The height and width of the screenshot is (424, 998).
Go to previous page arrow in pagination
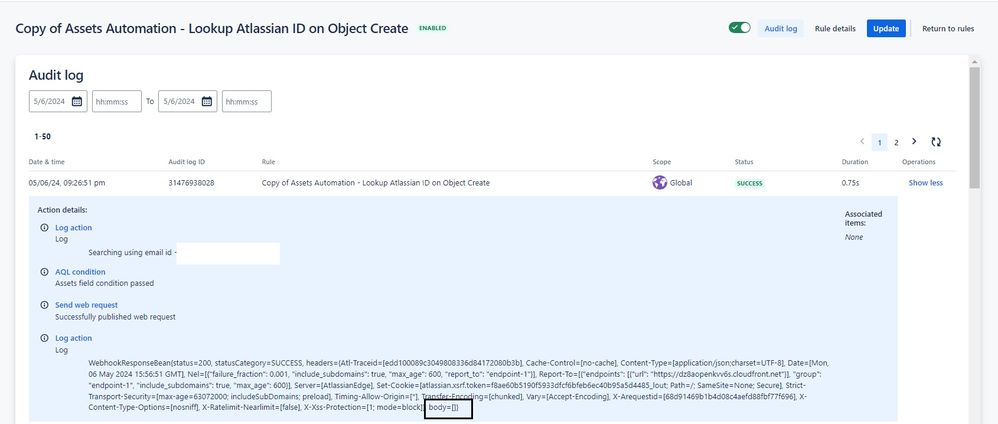click(862, 141)
